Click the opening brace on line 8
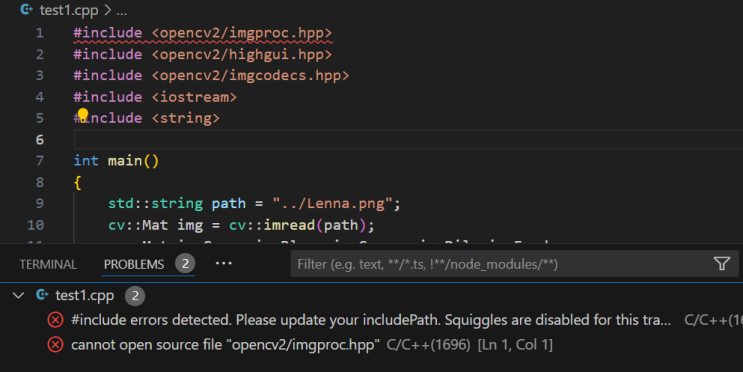 coord(78,182)
